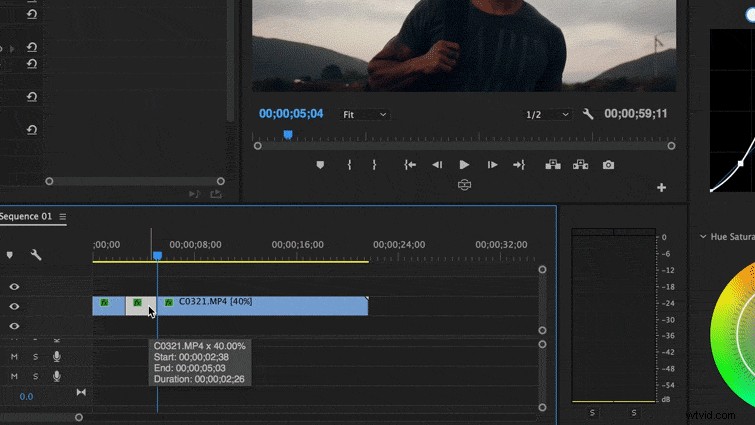Click the timeline Add Marker icon

[10, 255]
